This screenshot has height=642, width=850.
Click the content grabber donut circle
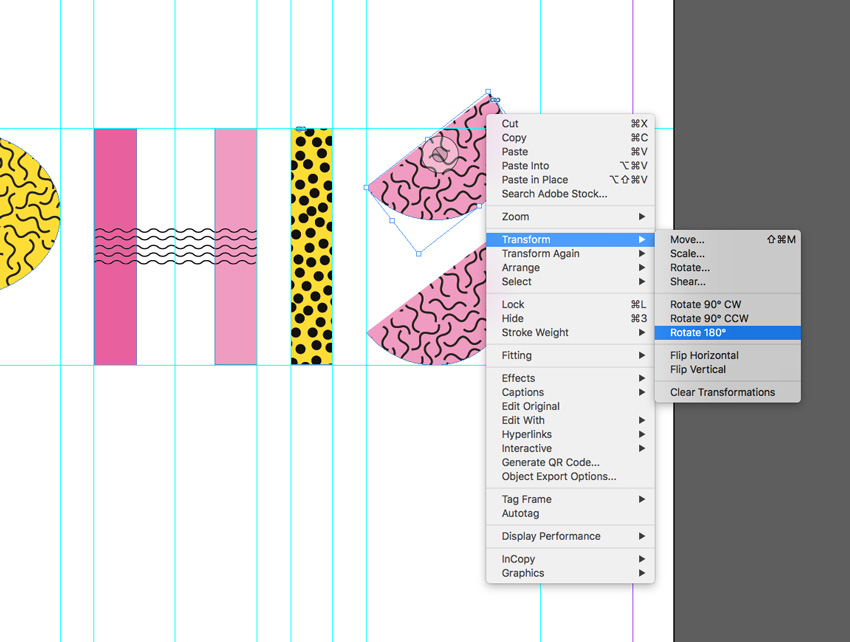439,154
